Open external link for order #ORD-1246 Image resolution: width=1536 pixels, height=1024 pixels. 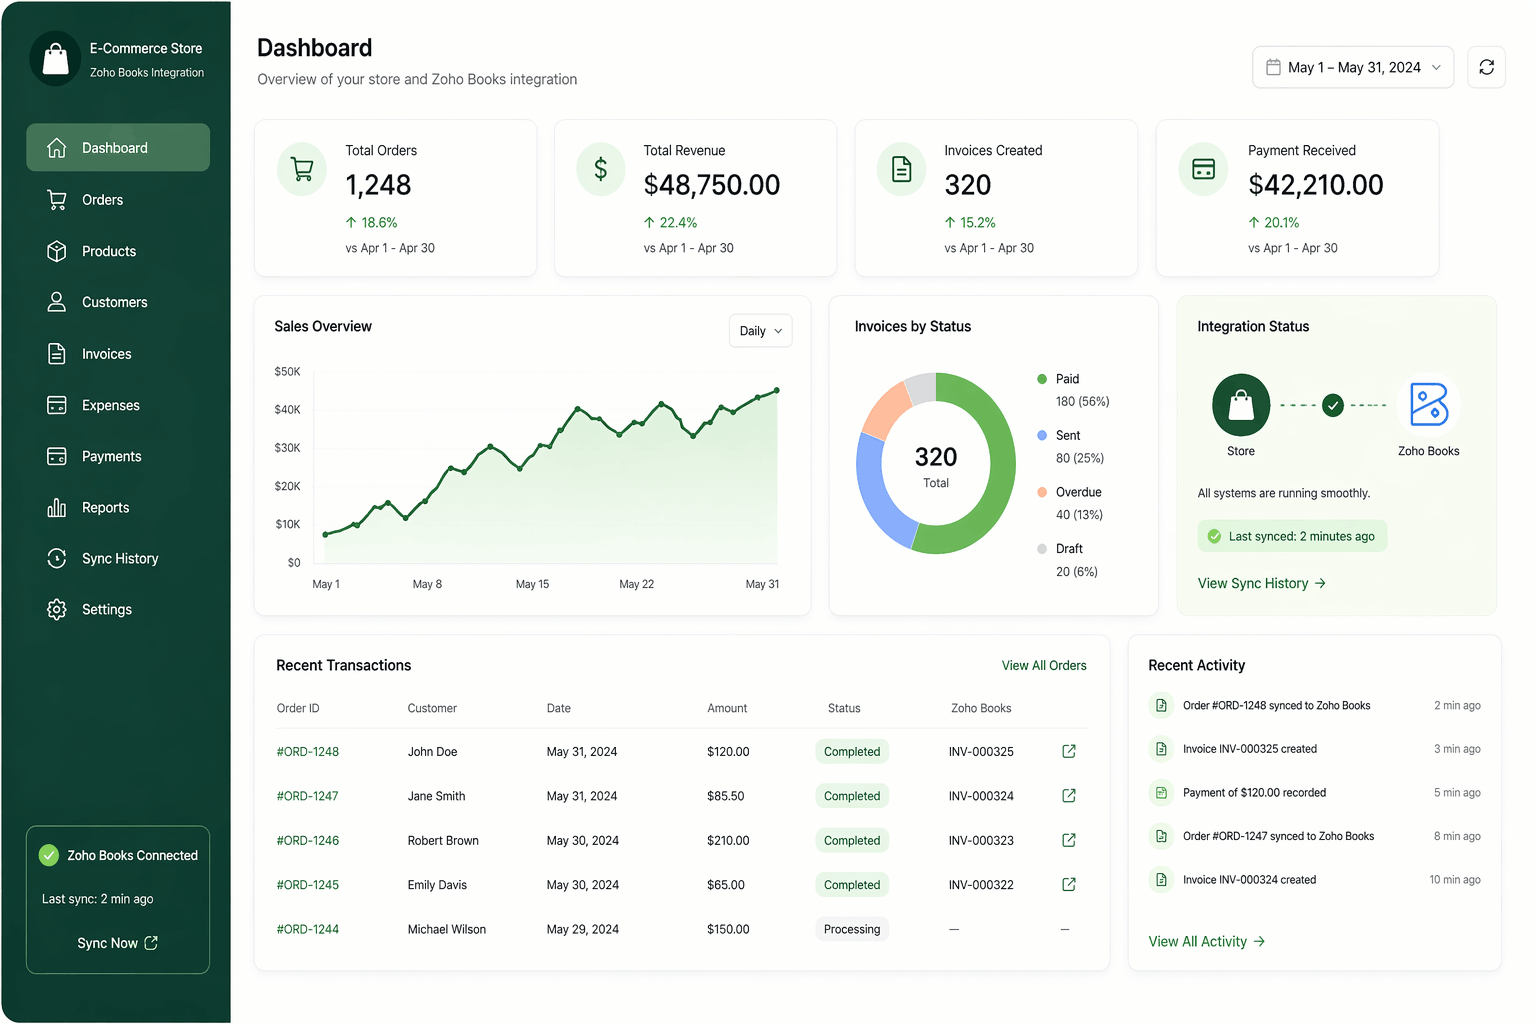(x=1069, y=840)
